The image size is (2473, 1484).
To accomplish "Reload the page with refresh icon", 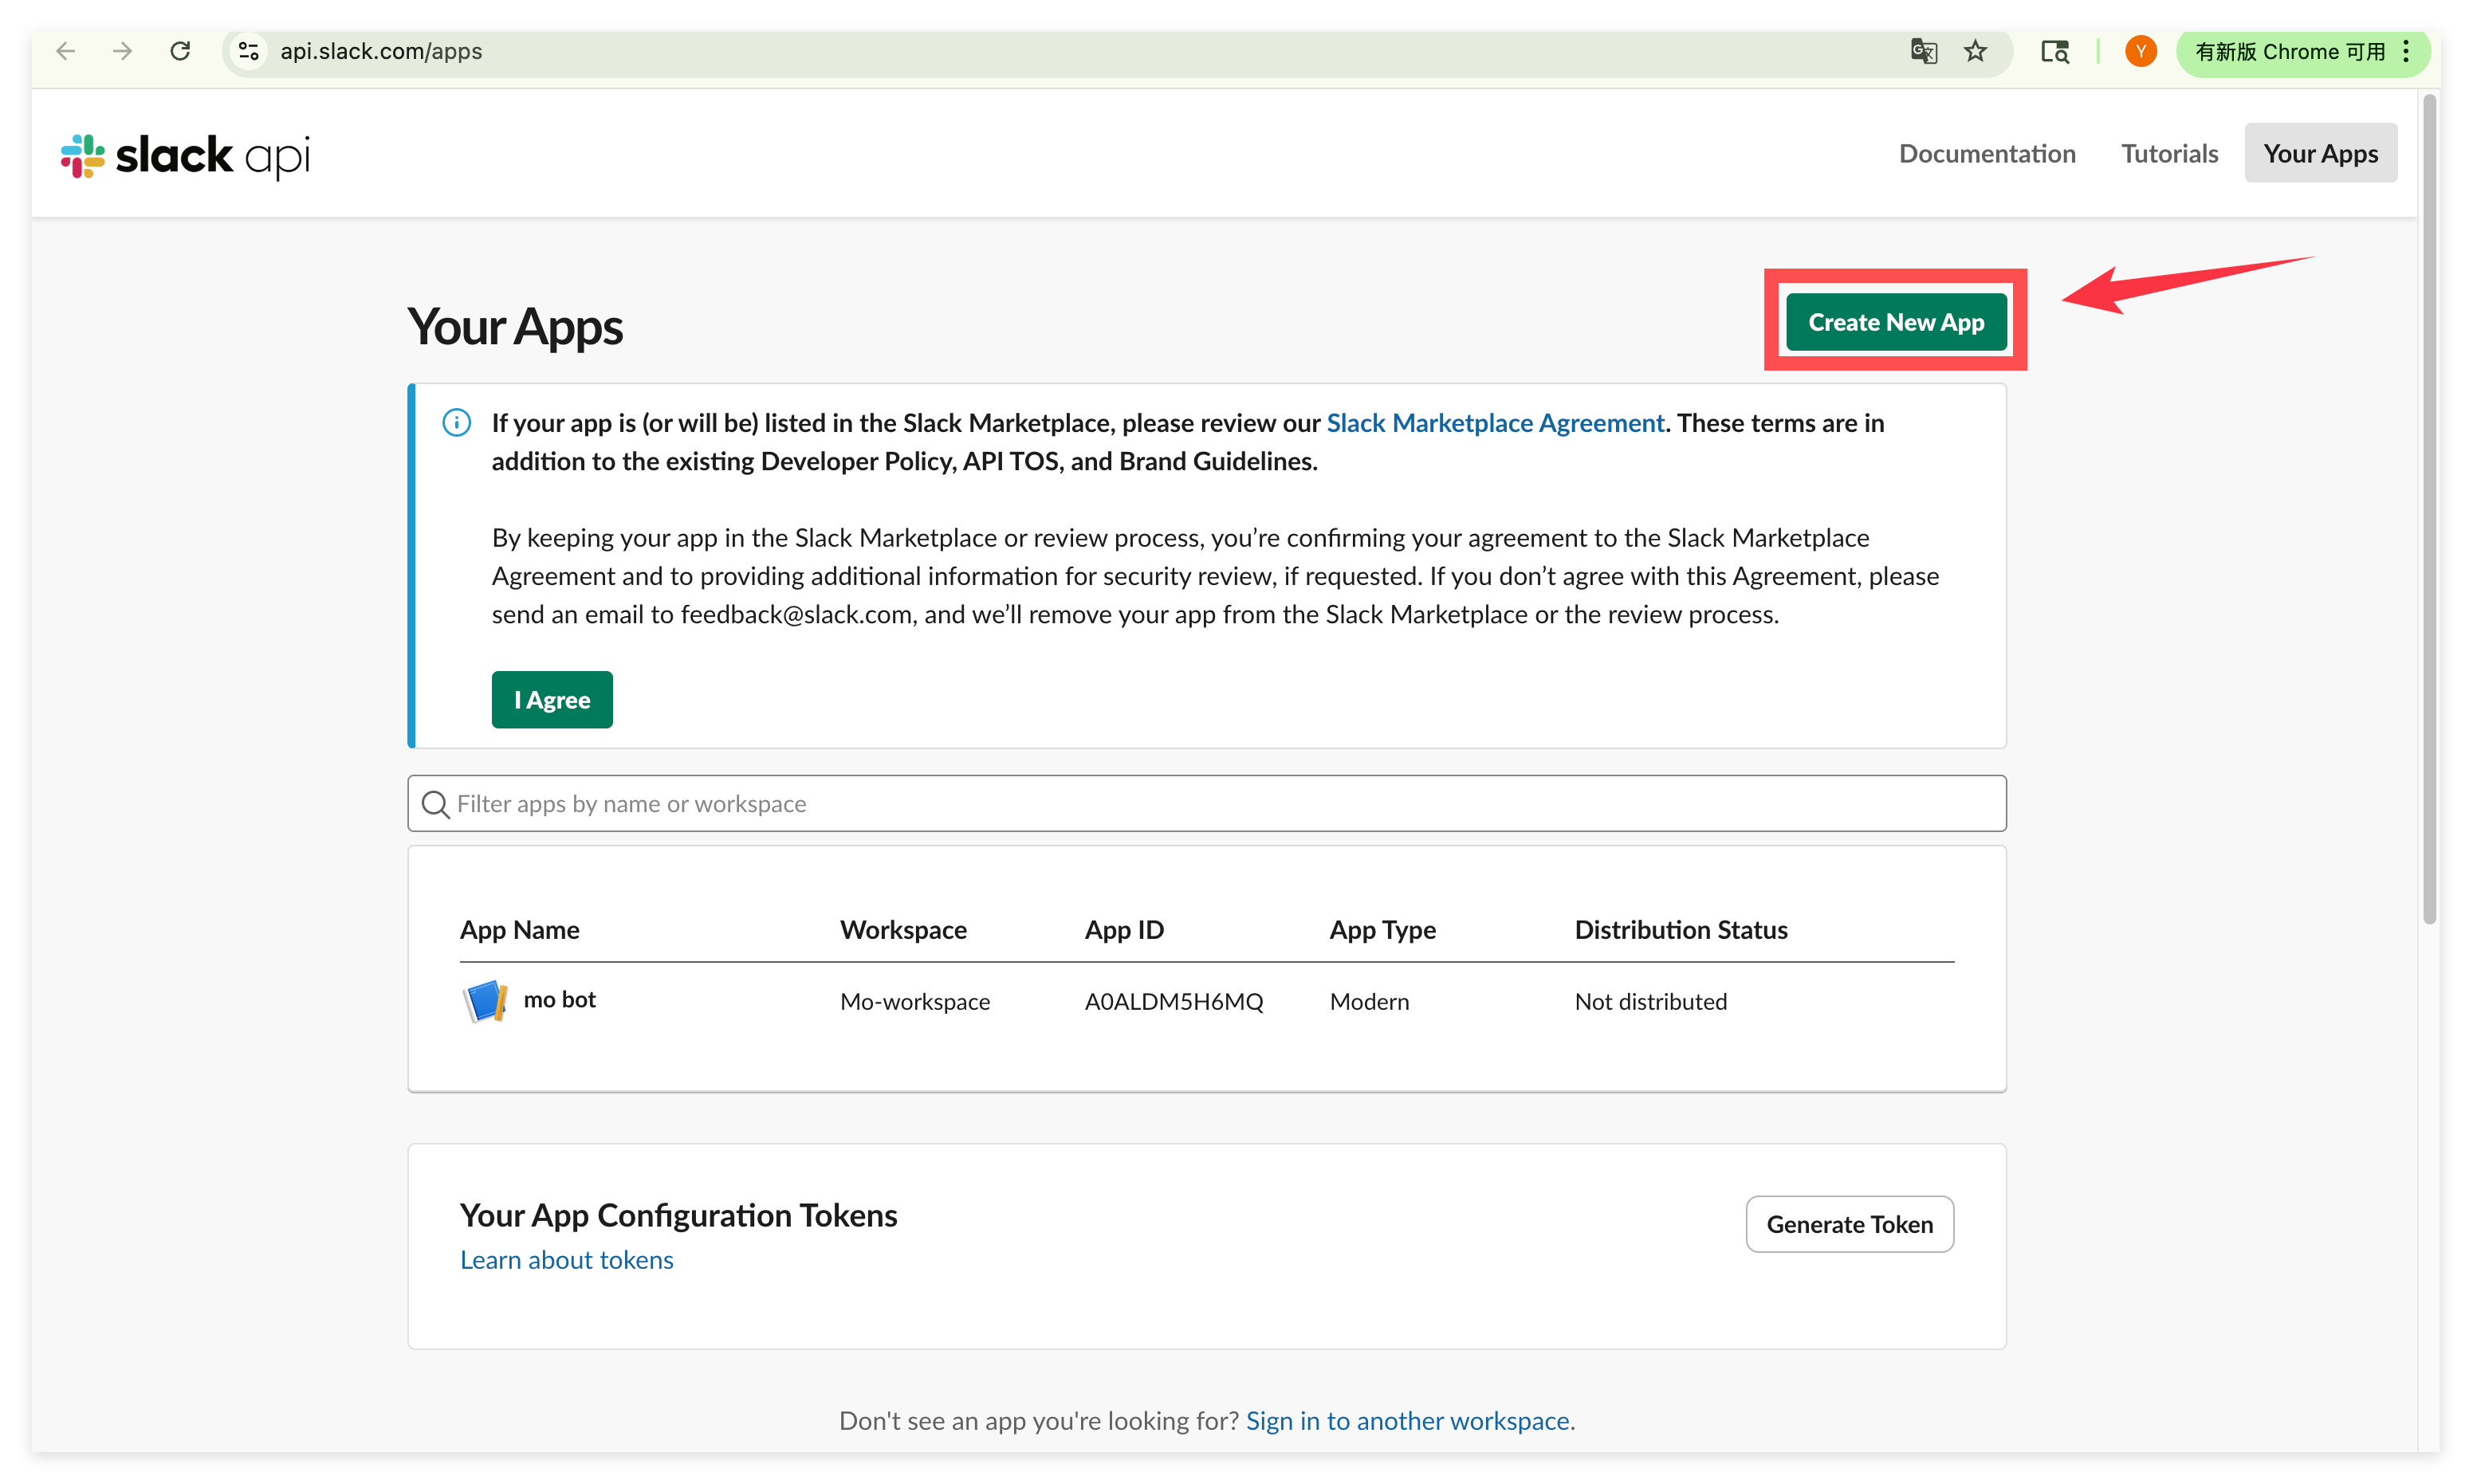I will click(x=180, y=51).
